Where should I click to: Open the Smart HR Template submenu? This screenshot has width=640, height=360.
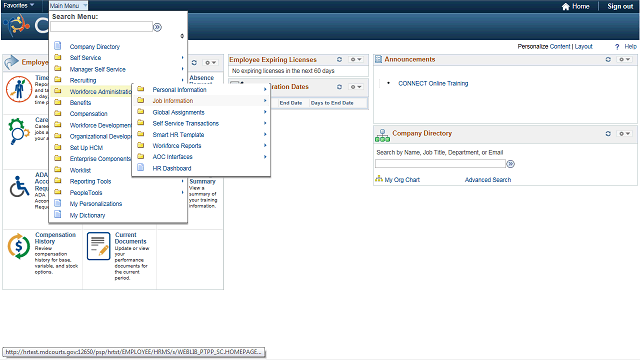[178, 135]
